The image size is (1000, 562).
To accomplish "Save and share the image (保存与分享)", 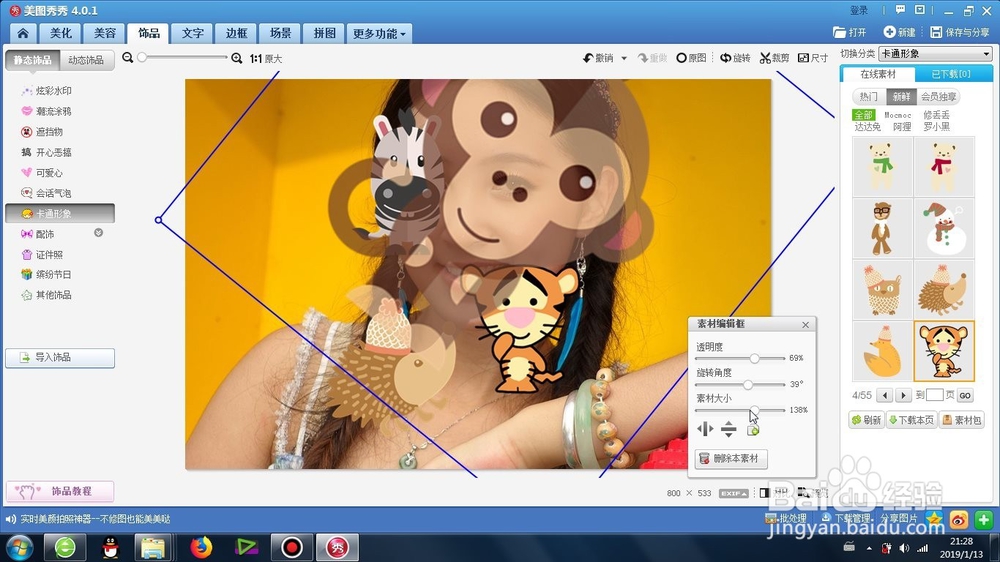I will click(x=960, y=32).
